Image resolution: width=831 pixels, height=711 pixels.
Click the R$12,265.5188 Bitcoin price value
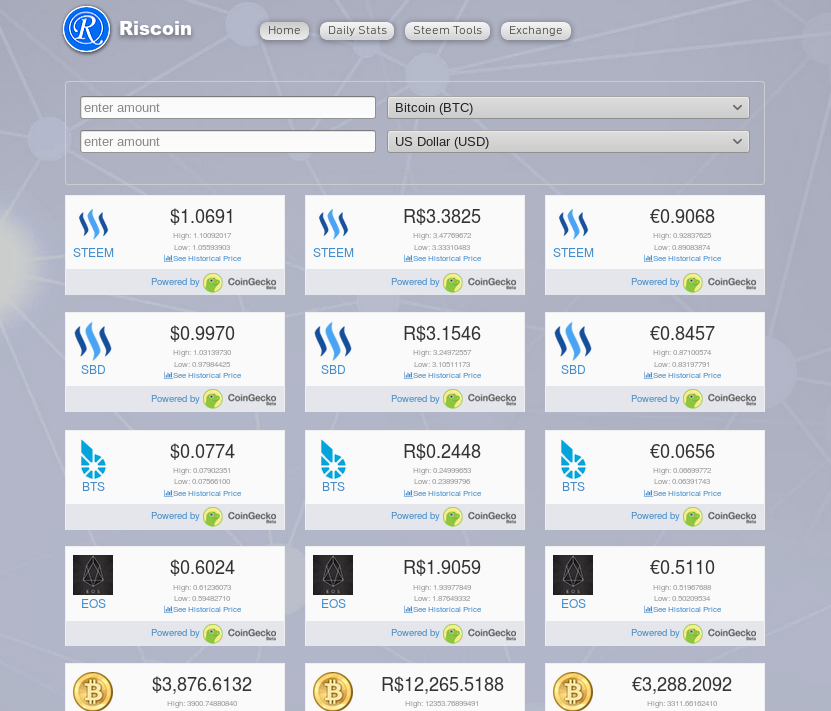443,685
